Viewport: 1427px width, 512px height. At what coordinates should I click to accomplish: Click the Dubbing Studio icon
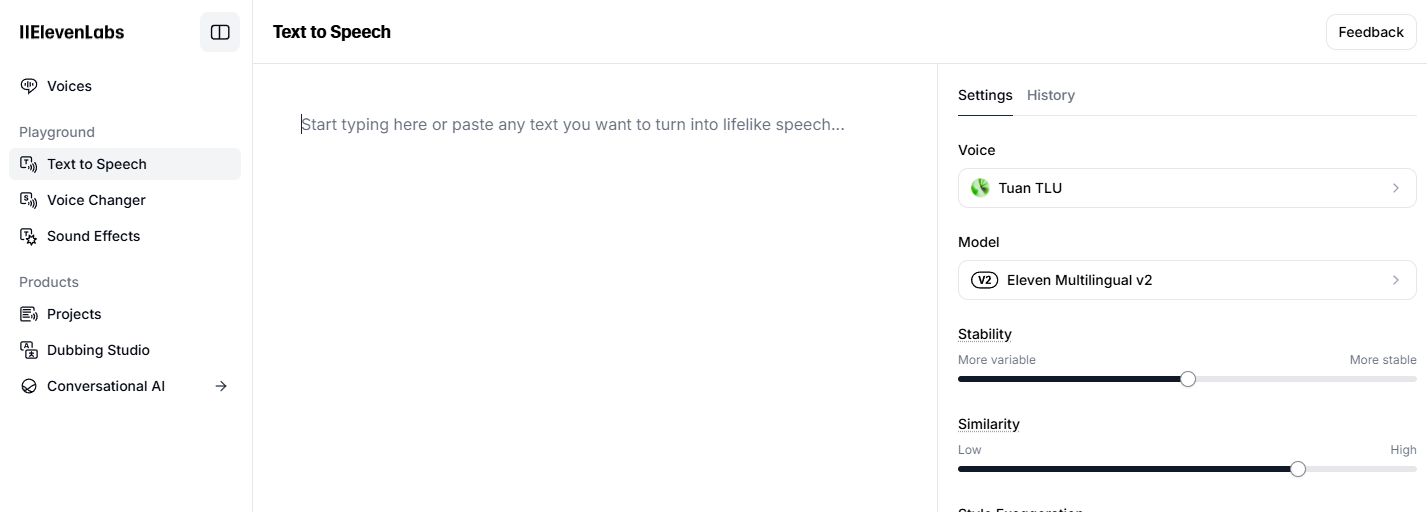29,350
